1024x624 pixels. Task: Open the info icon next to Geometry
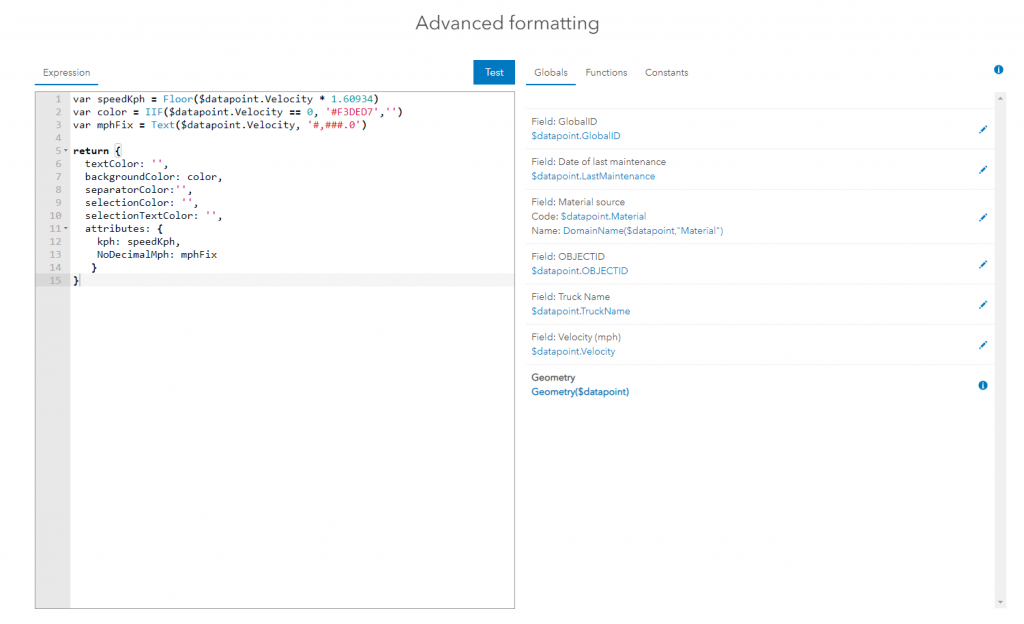tap(982, 385)
